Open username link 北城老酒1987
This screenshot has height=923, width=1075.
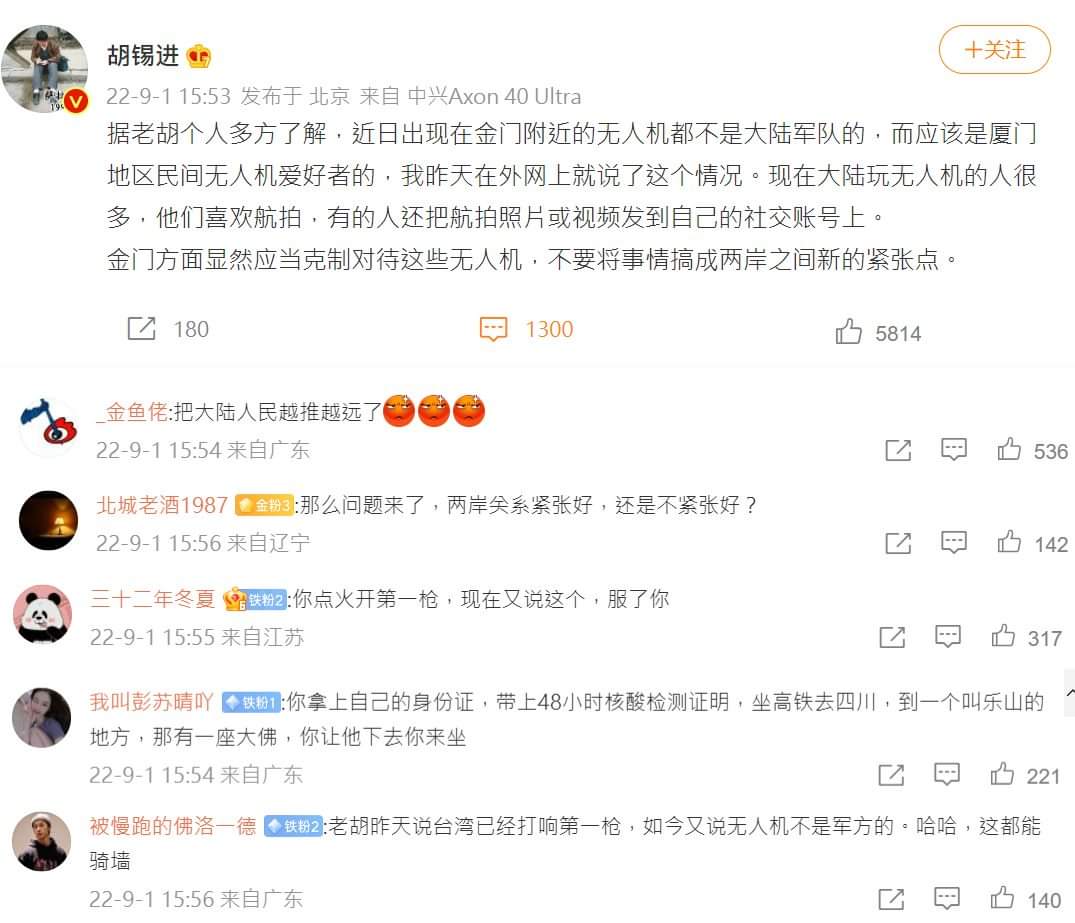pos(162,505)
